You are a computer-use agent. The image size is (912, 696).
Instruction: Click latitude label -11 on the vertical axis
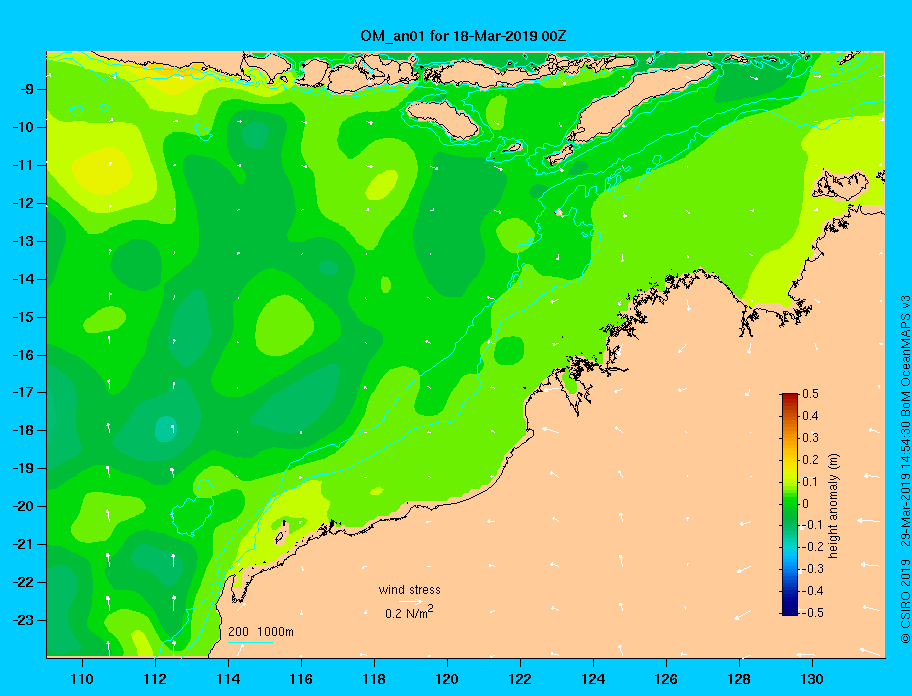point(22,165)
